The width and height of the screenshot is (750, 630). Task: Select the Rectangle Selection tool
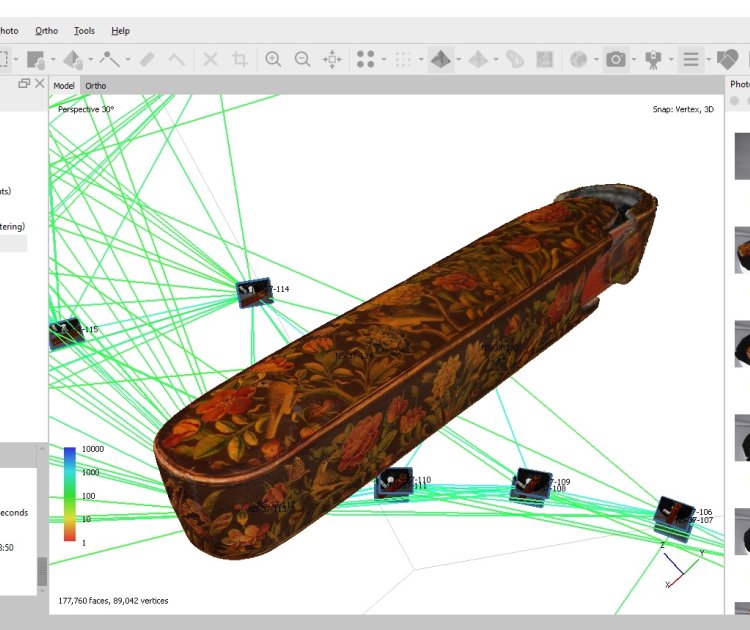click(x=3, y=59)
